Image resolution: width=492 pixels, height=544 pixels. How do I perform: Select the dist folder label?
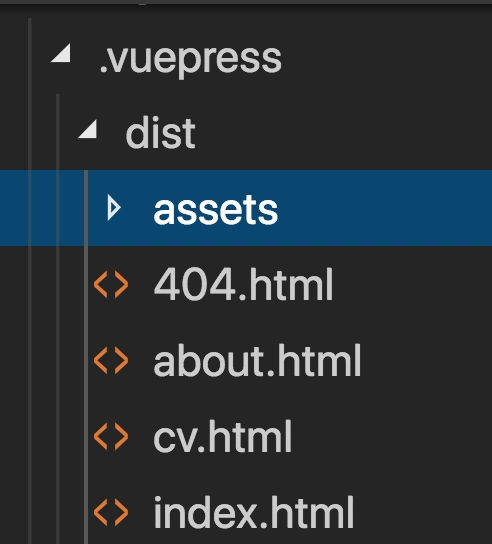tap(161, 133)
